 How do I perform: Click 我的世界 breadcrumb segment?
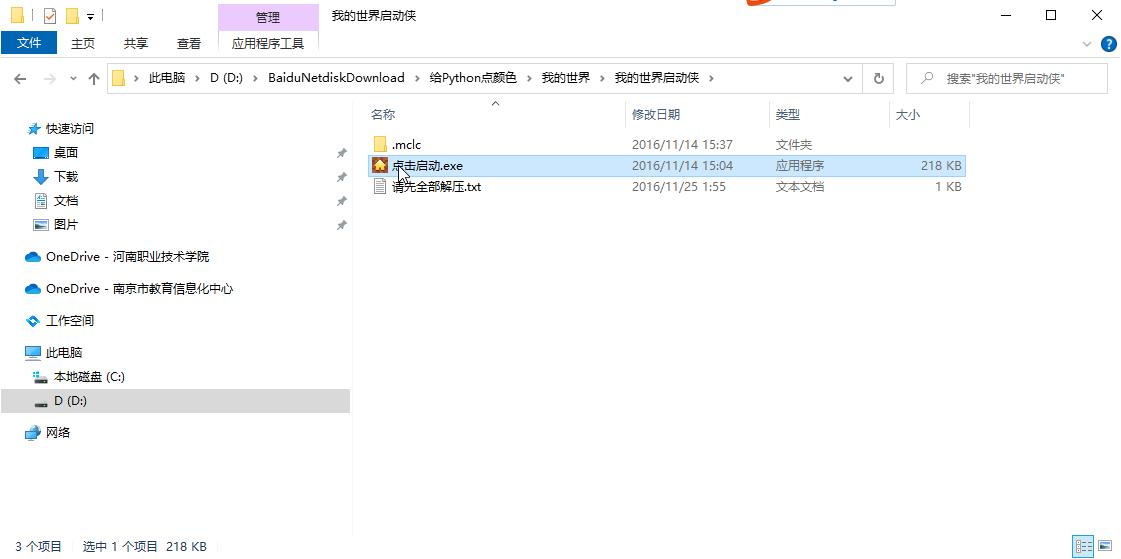[x=566, y=78]
